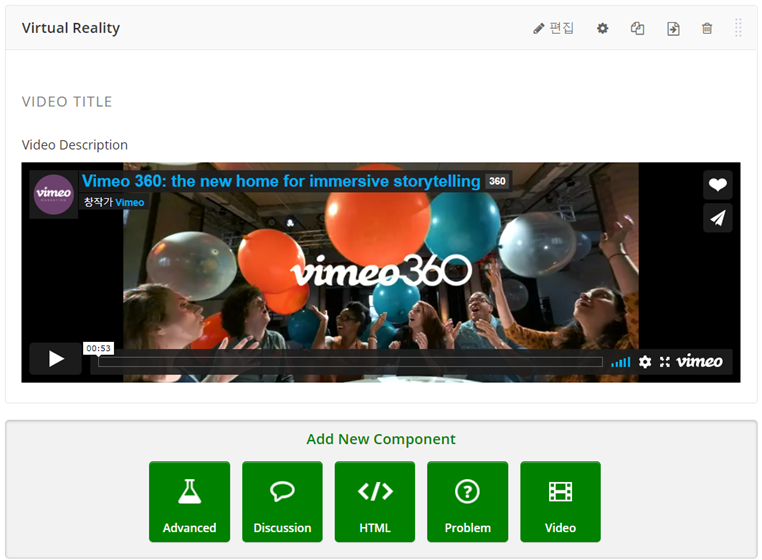This screenshot has height=560, width=762.
Task: Like the video with heart icon
Action: point(717,184)
